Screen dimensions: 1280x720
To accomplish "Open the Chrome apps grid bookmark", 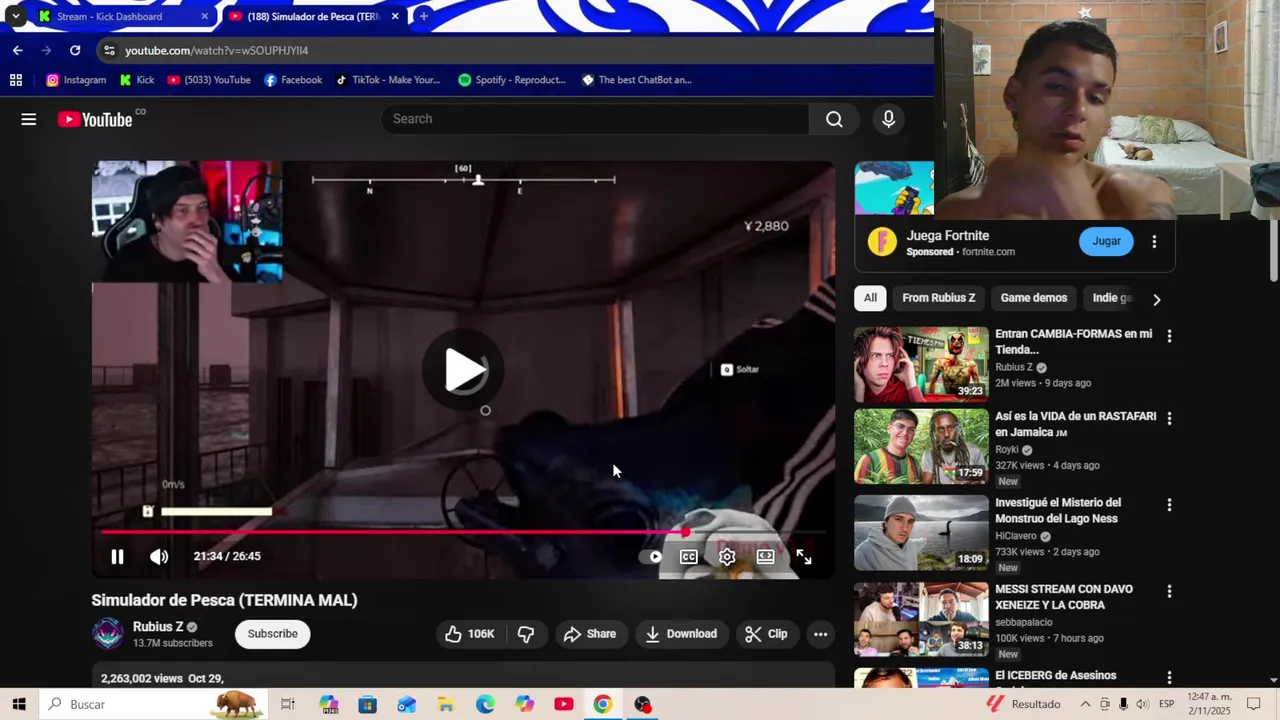I will (x=16, y=80).
